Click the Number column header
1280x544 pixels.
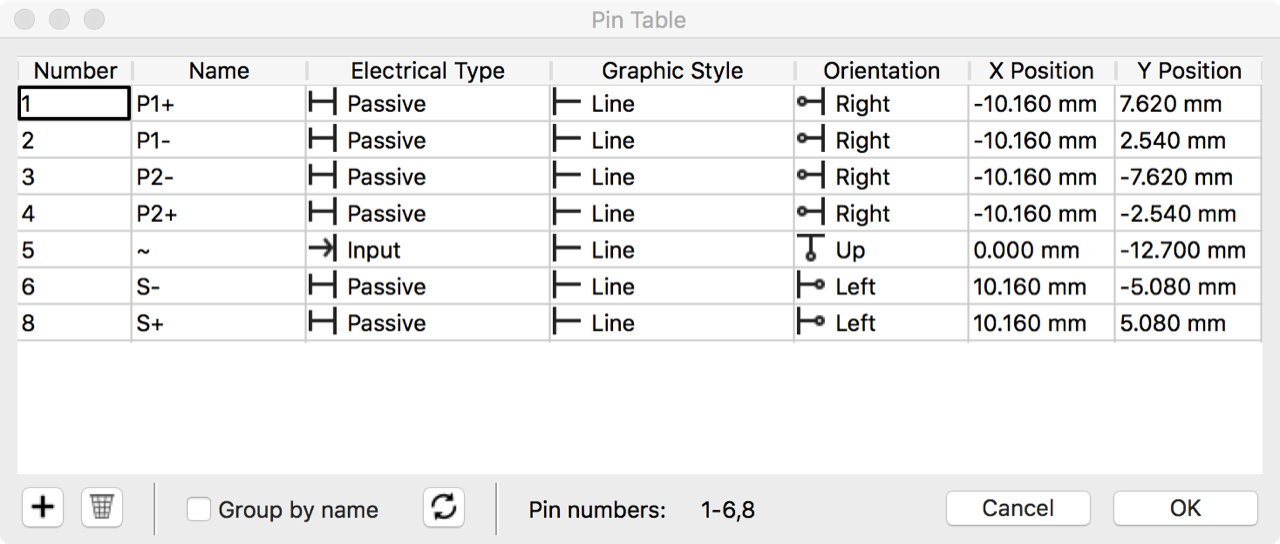tap(75, 71)
